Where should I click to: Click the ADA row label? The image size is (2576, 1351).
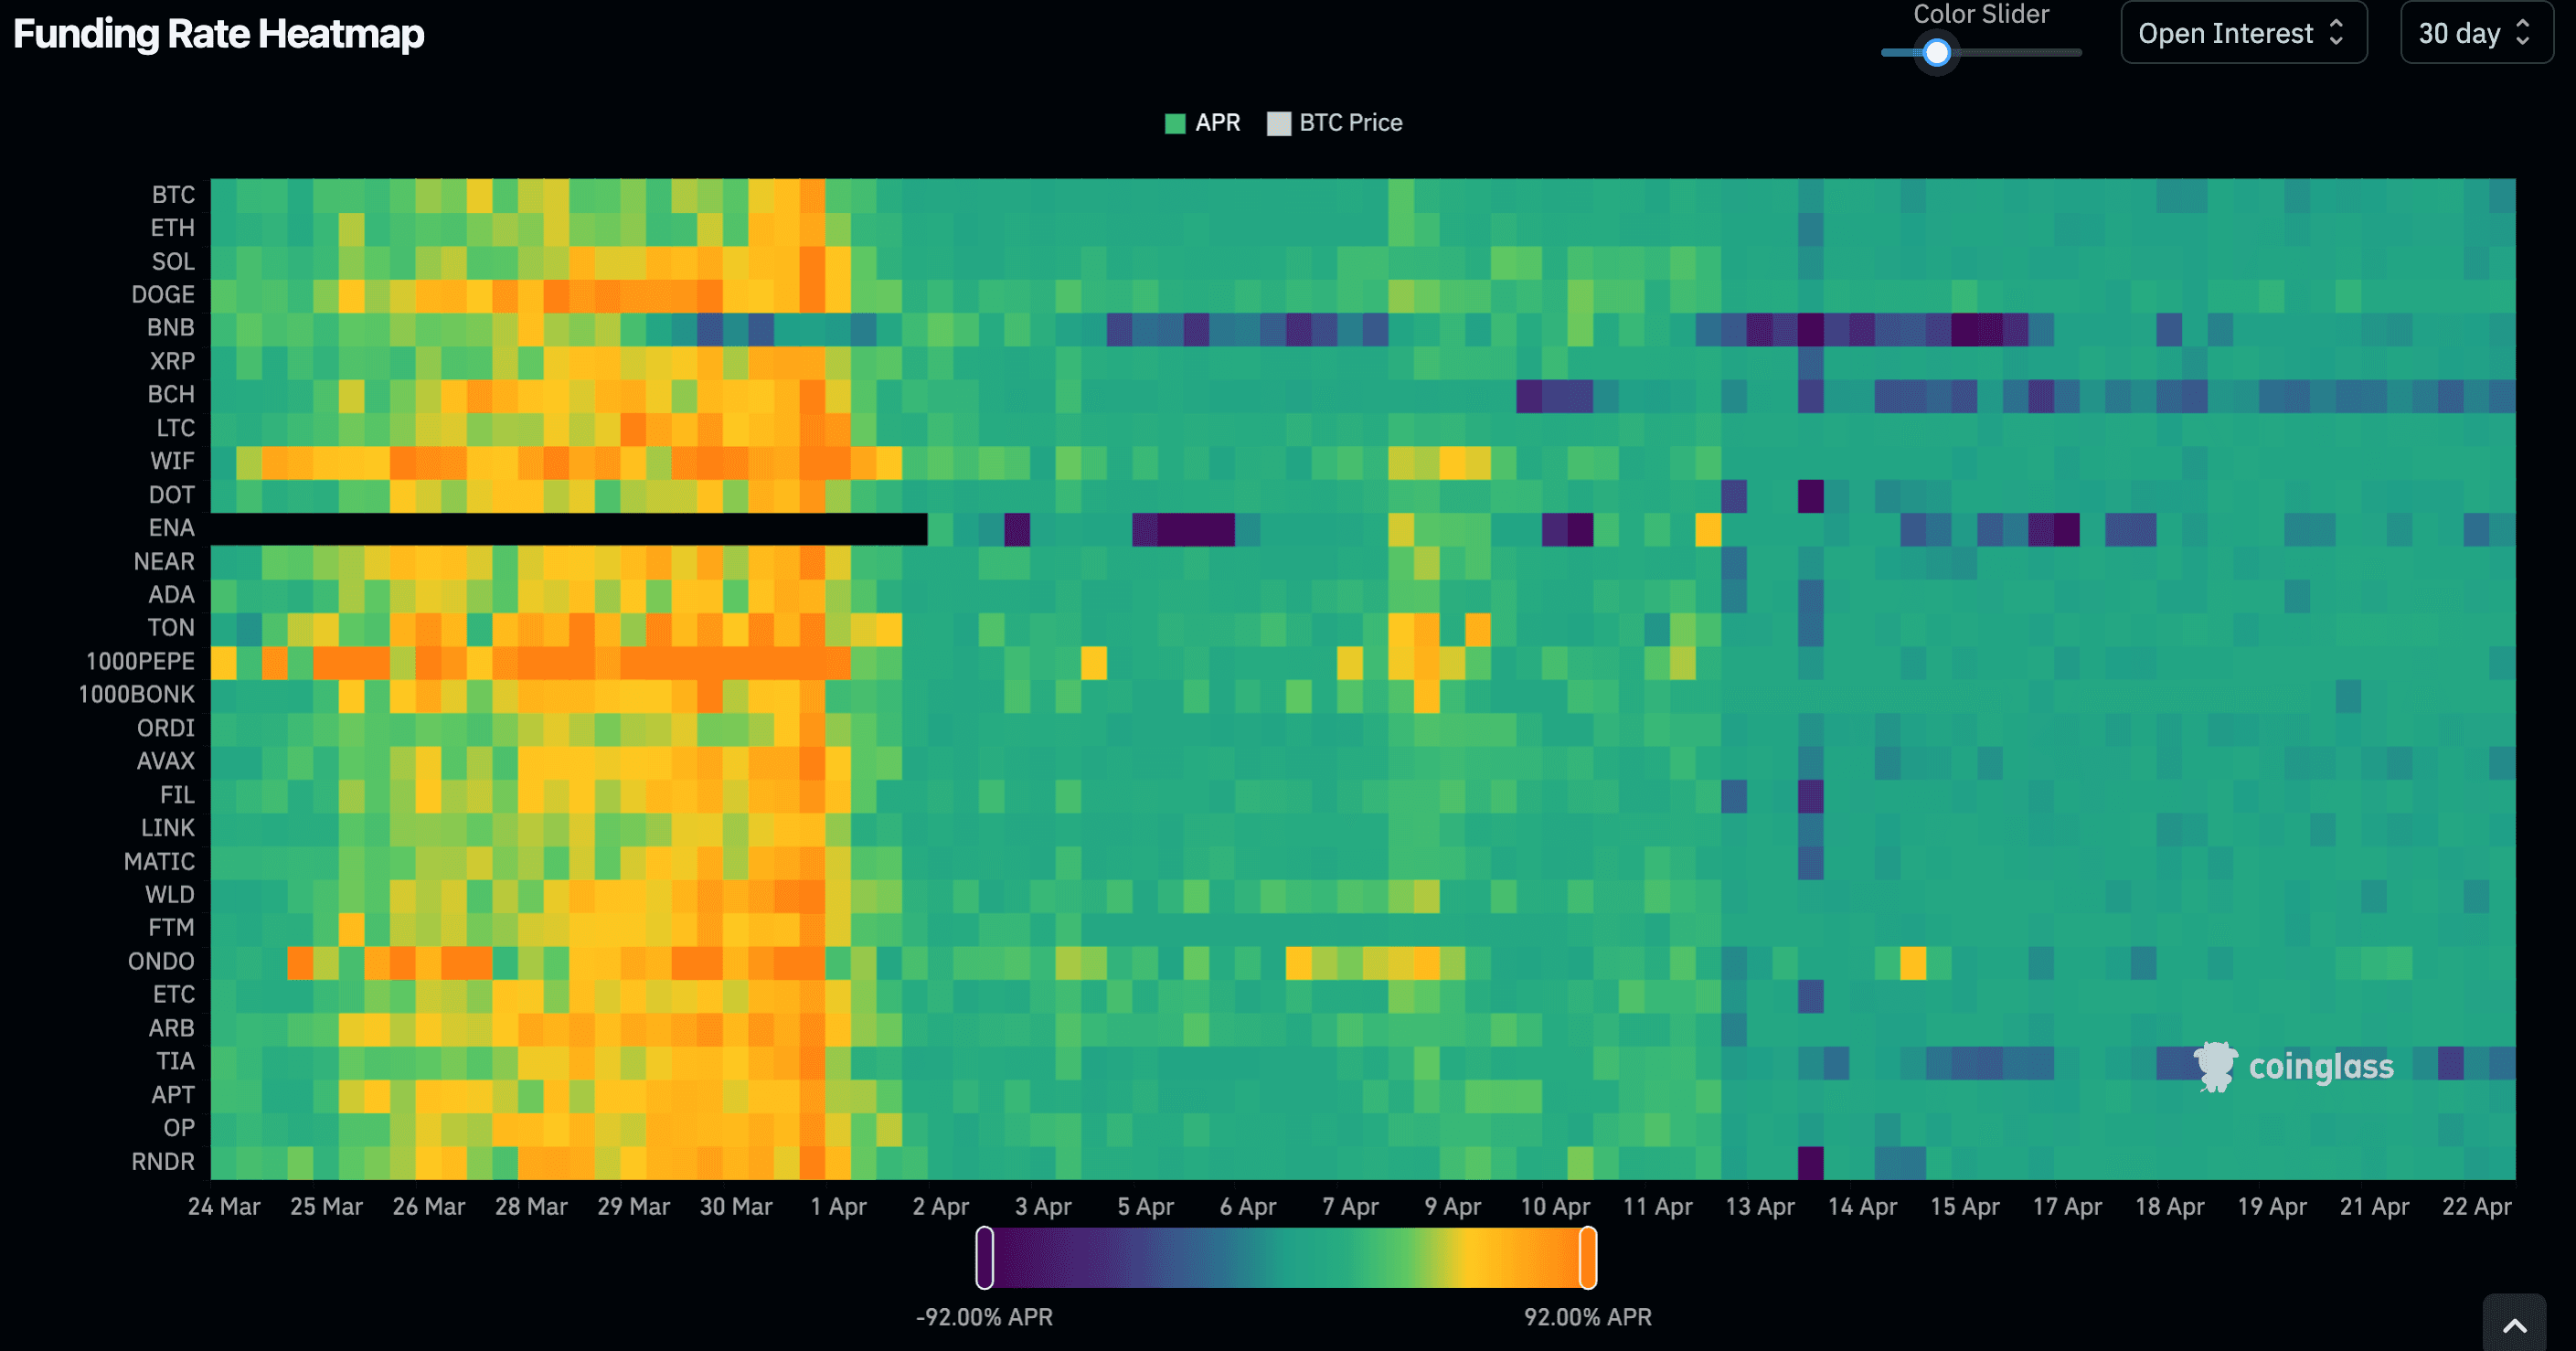171,594
